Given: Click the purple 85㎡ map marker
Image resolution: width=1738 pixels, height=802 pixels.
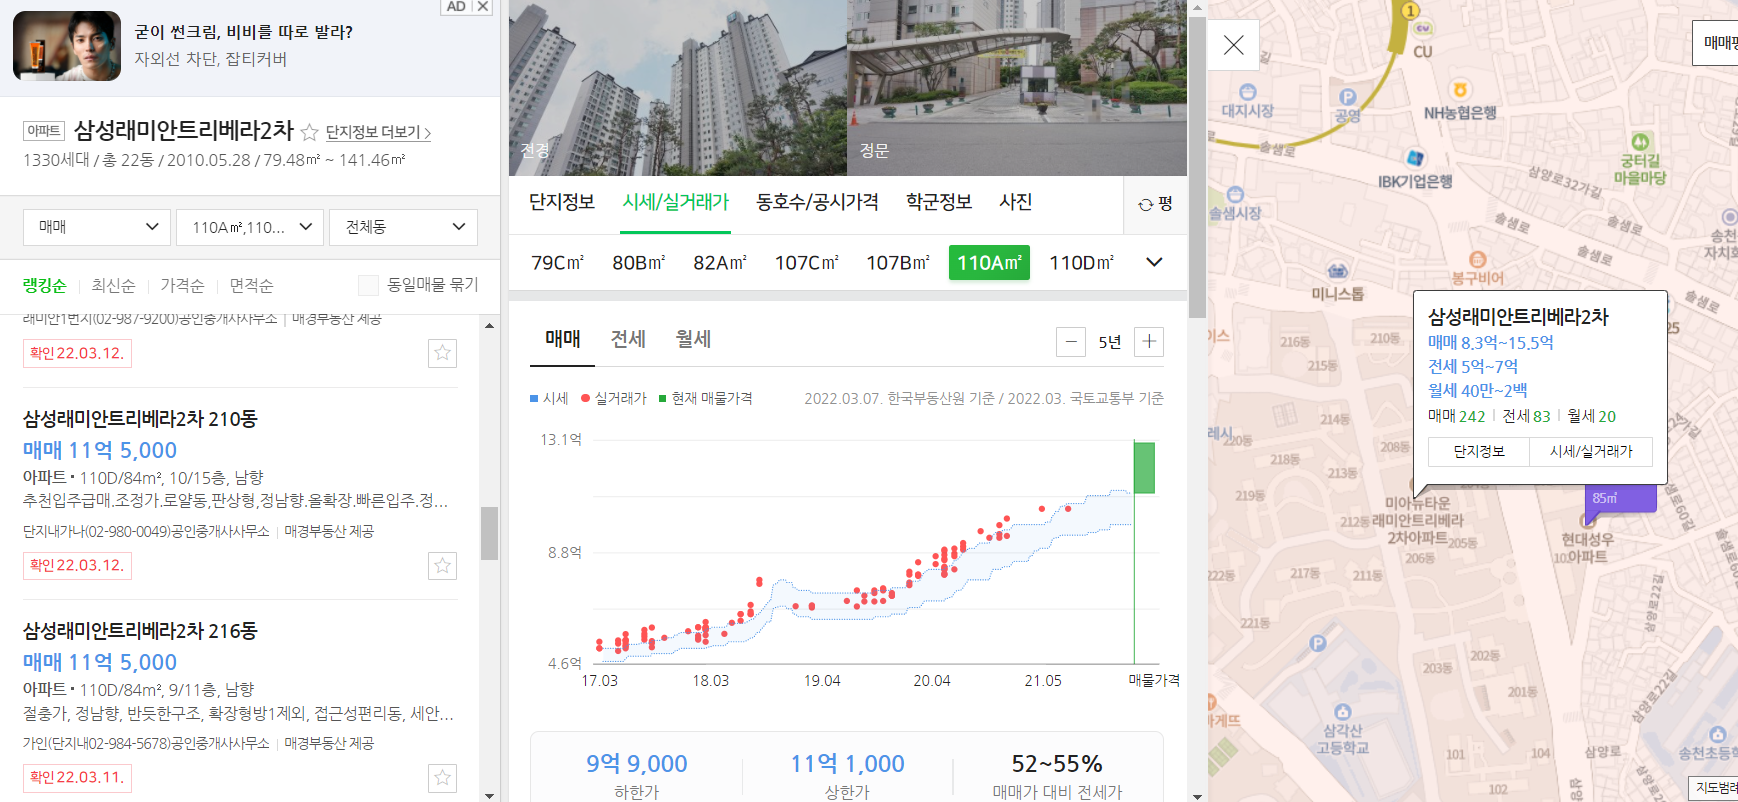Looking at the screenshot, I should coord(1620,498).
